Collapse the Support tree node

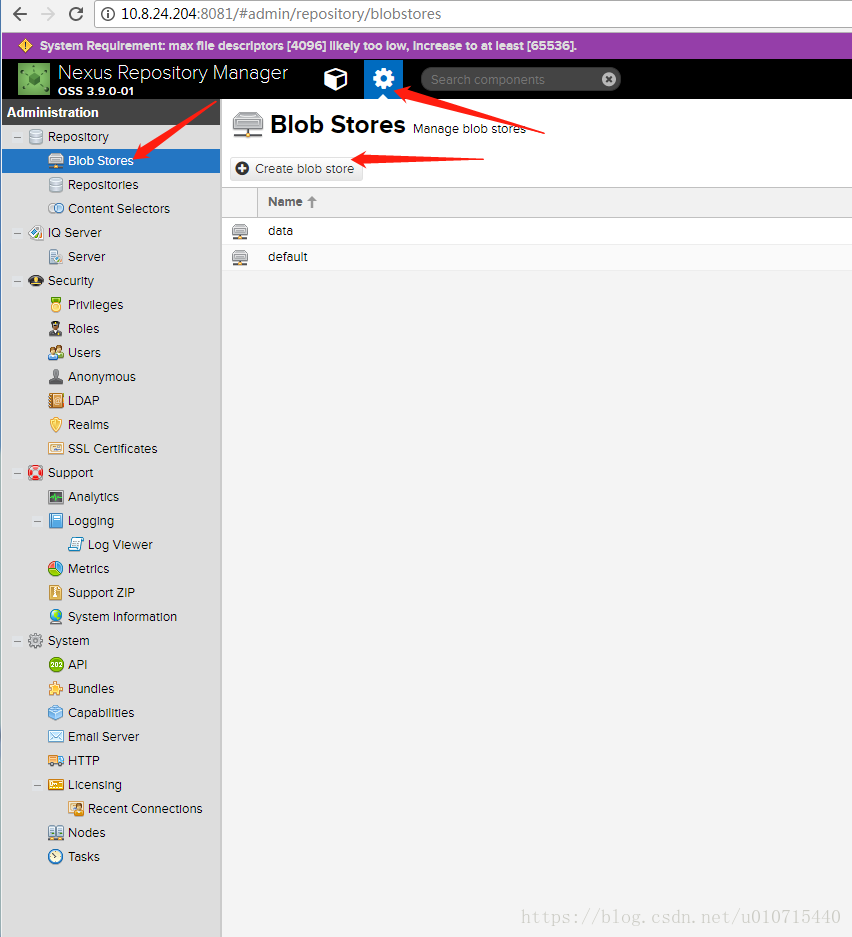pyautogui.click(x=18, y=473)
